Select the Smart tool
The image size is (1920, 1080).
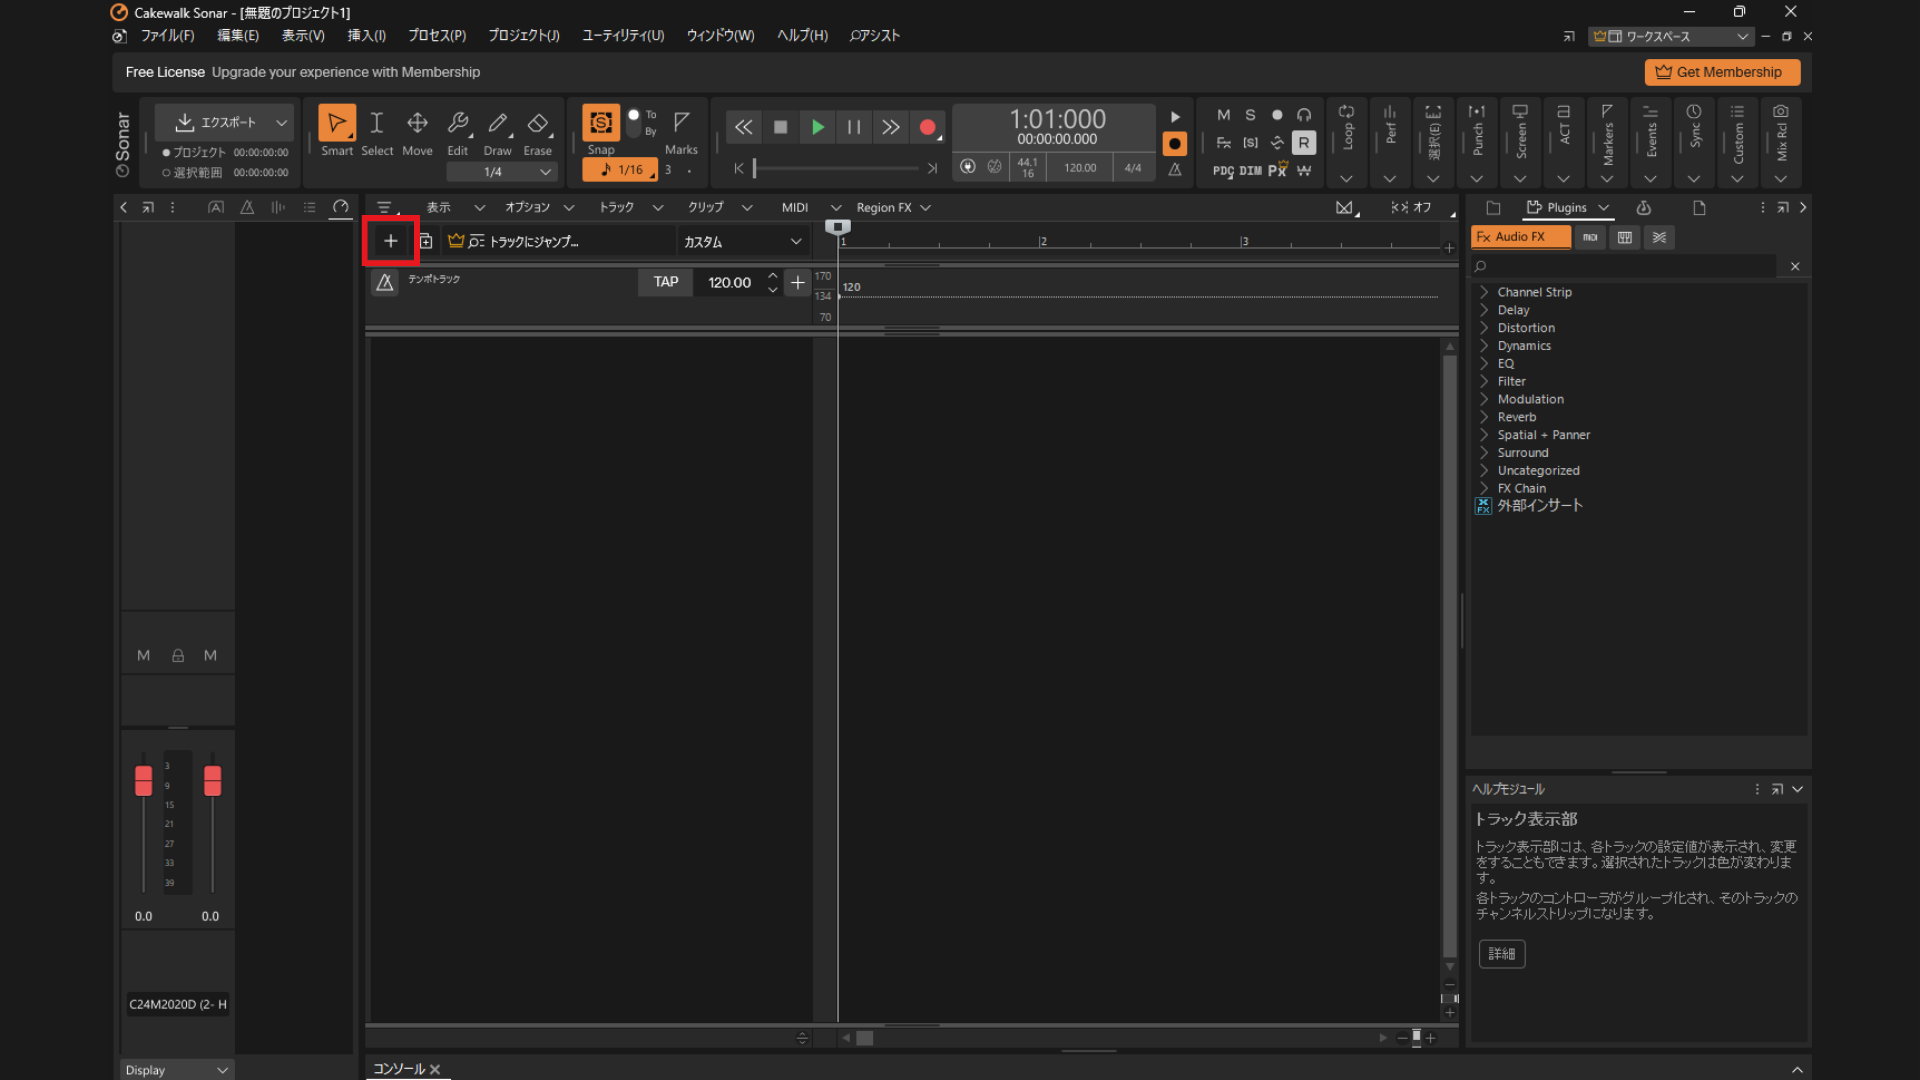337,124
